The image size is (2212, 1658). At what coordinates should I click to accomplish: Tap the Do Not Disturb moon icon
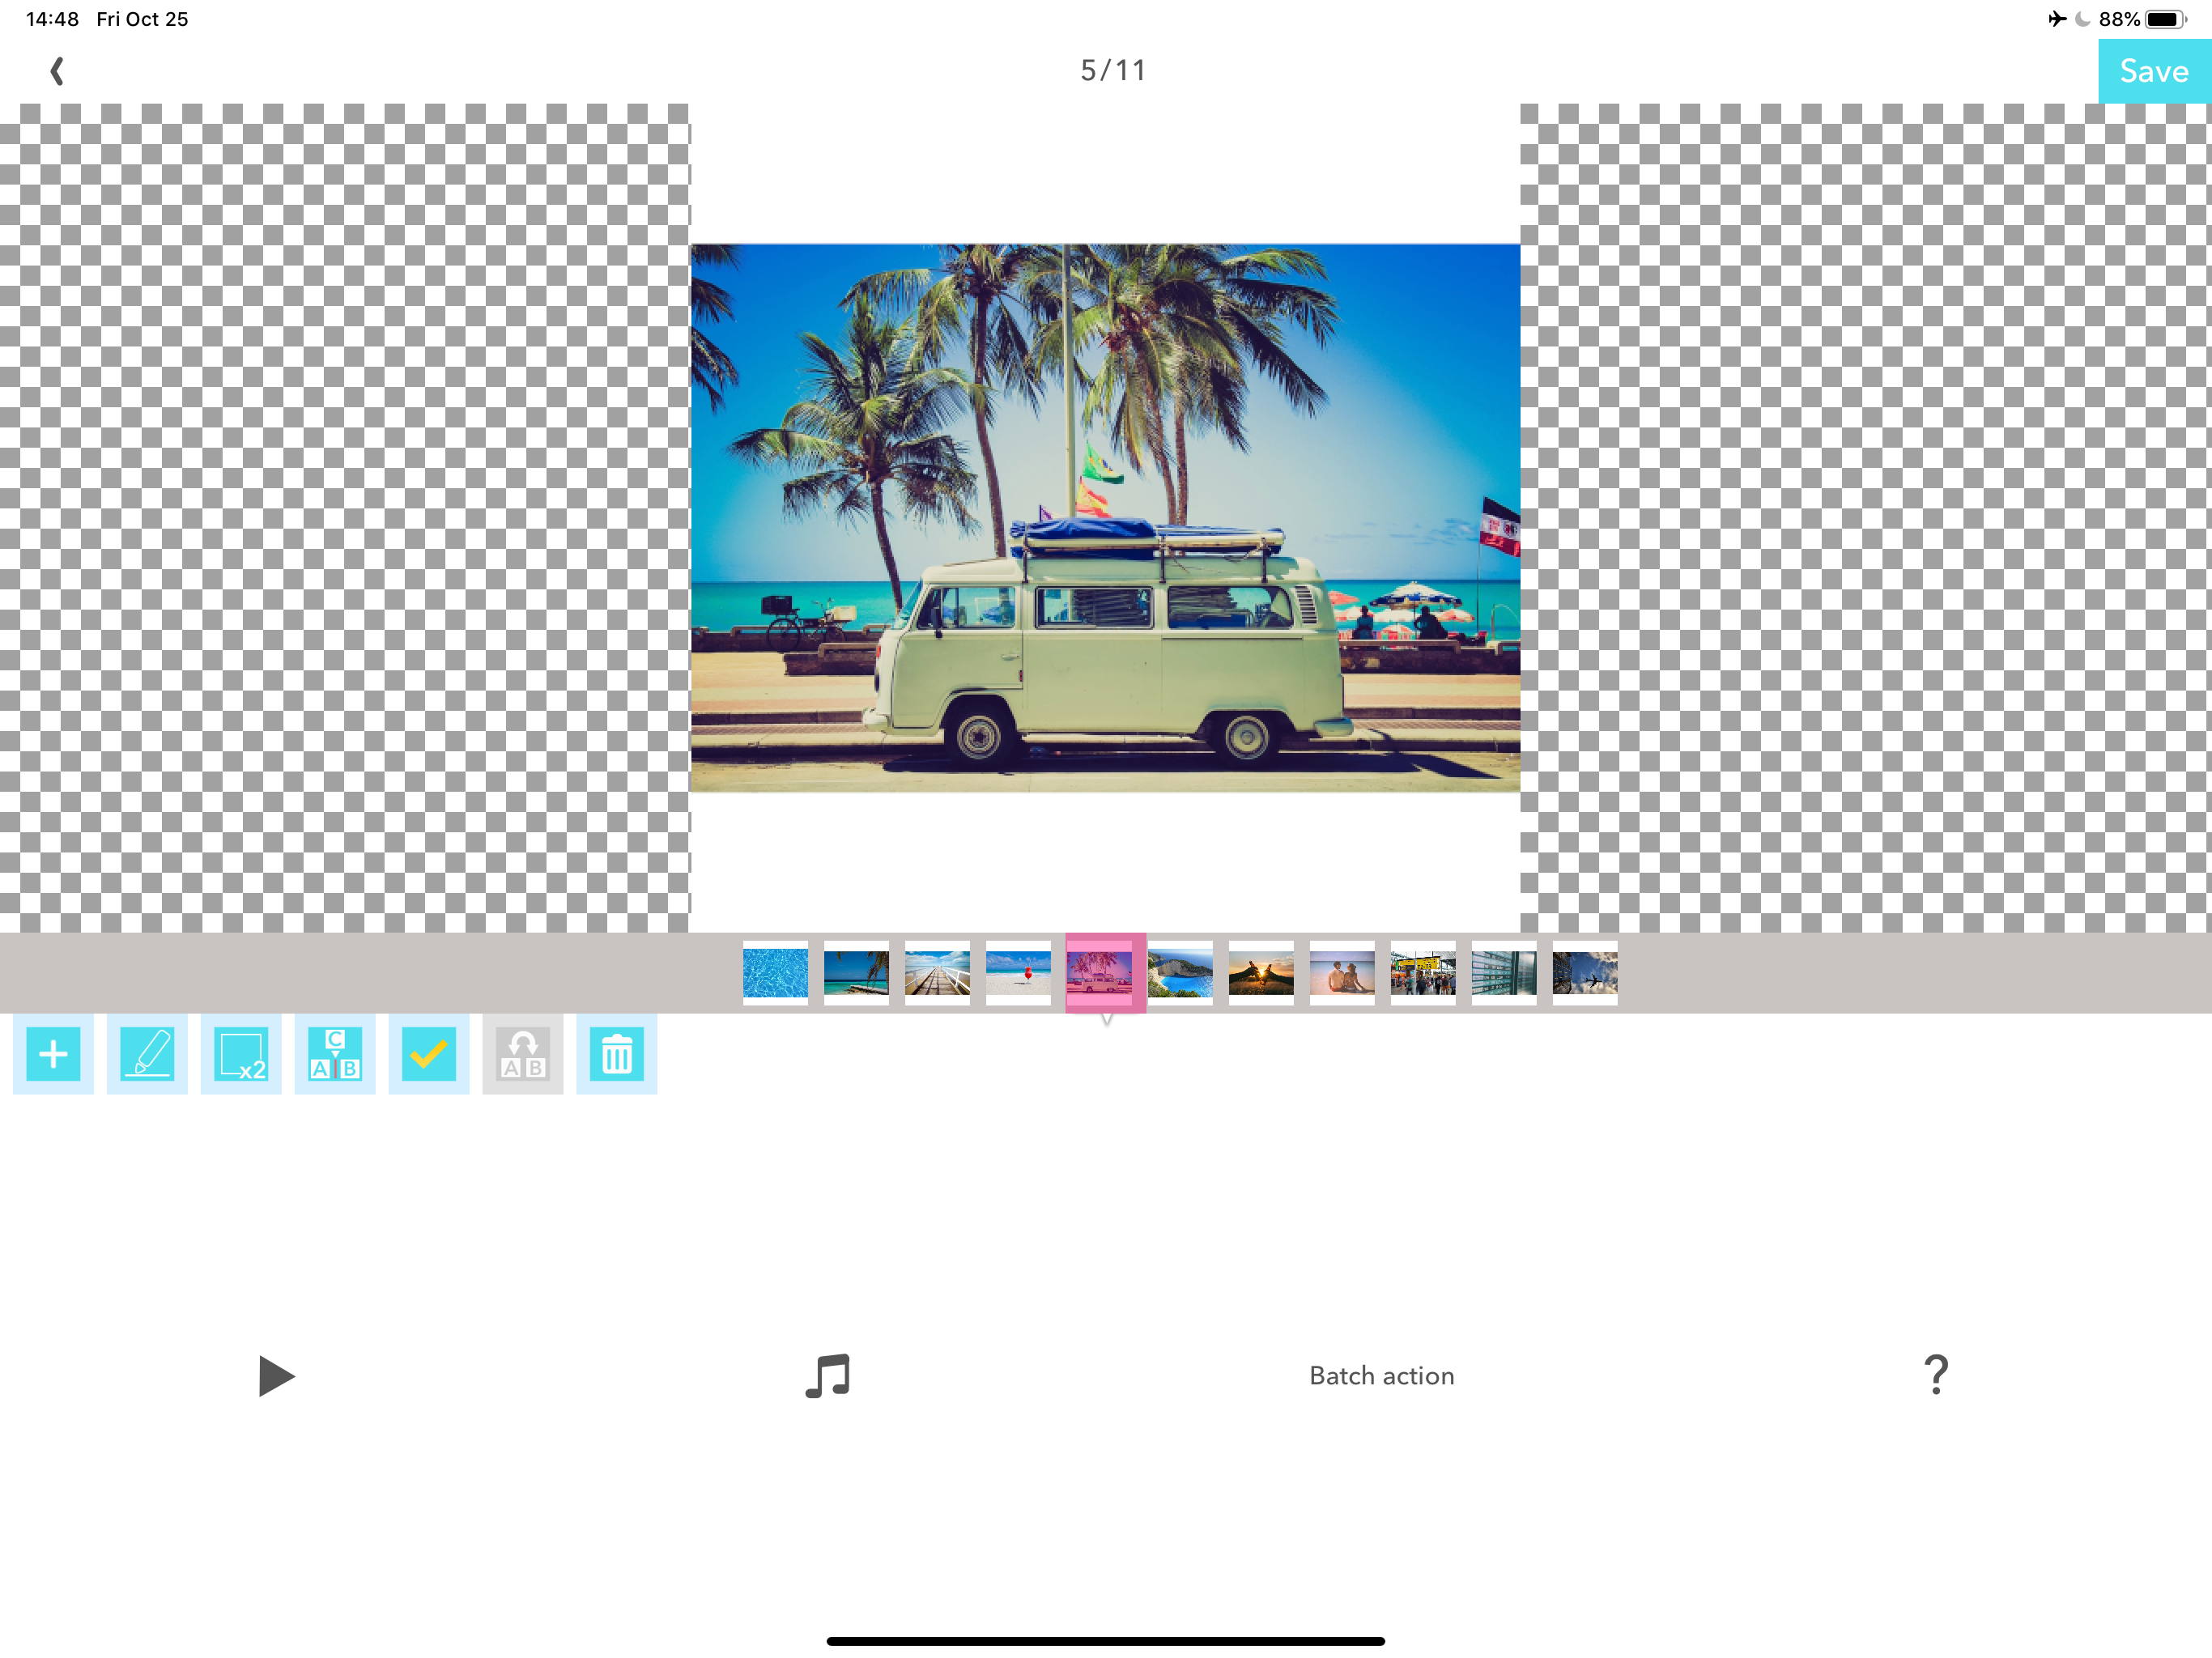point(2083,19)
